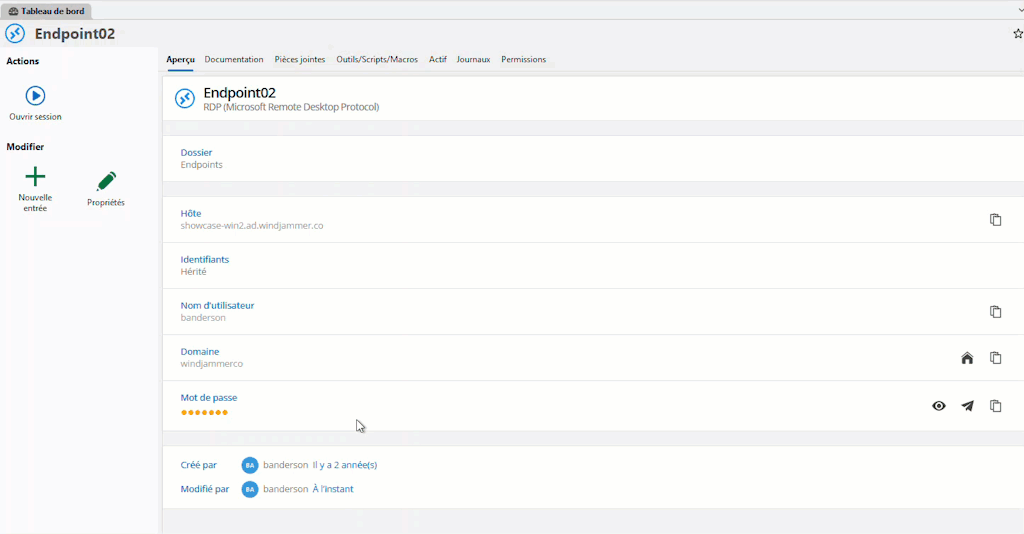The image size is (1024, 534).
Task: Copy the Mot de passe value
Action: [995, 406]
